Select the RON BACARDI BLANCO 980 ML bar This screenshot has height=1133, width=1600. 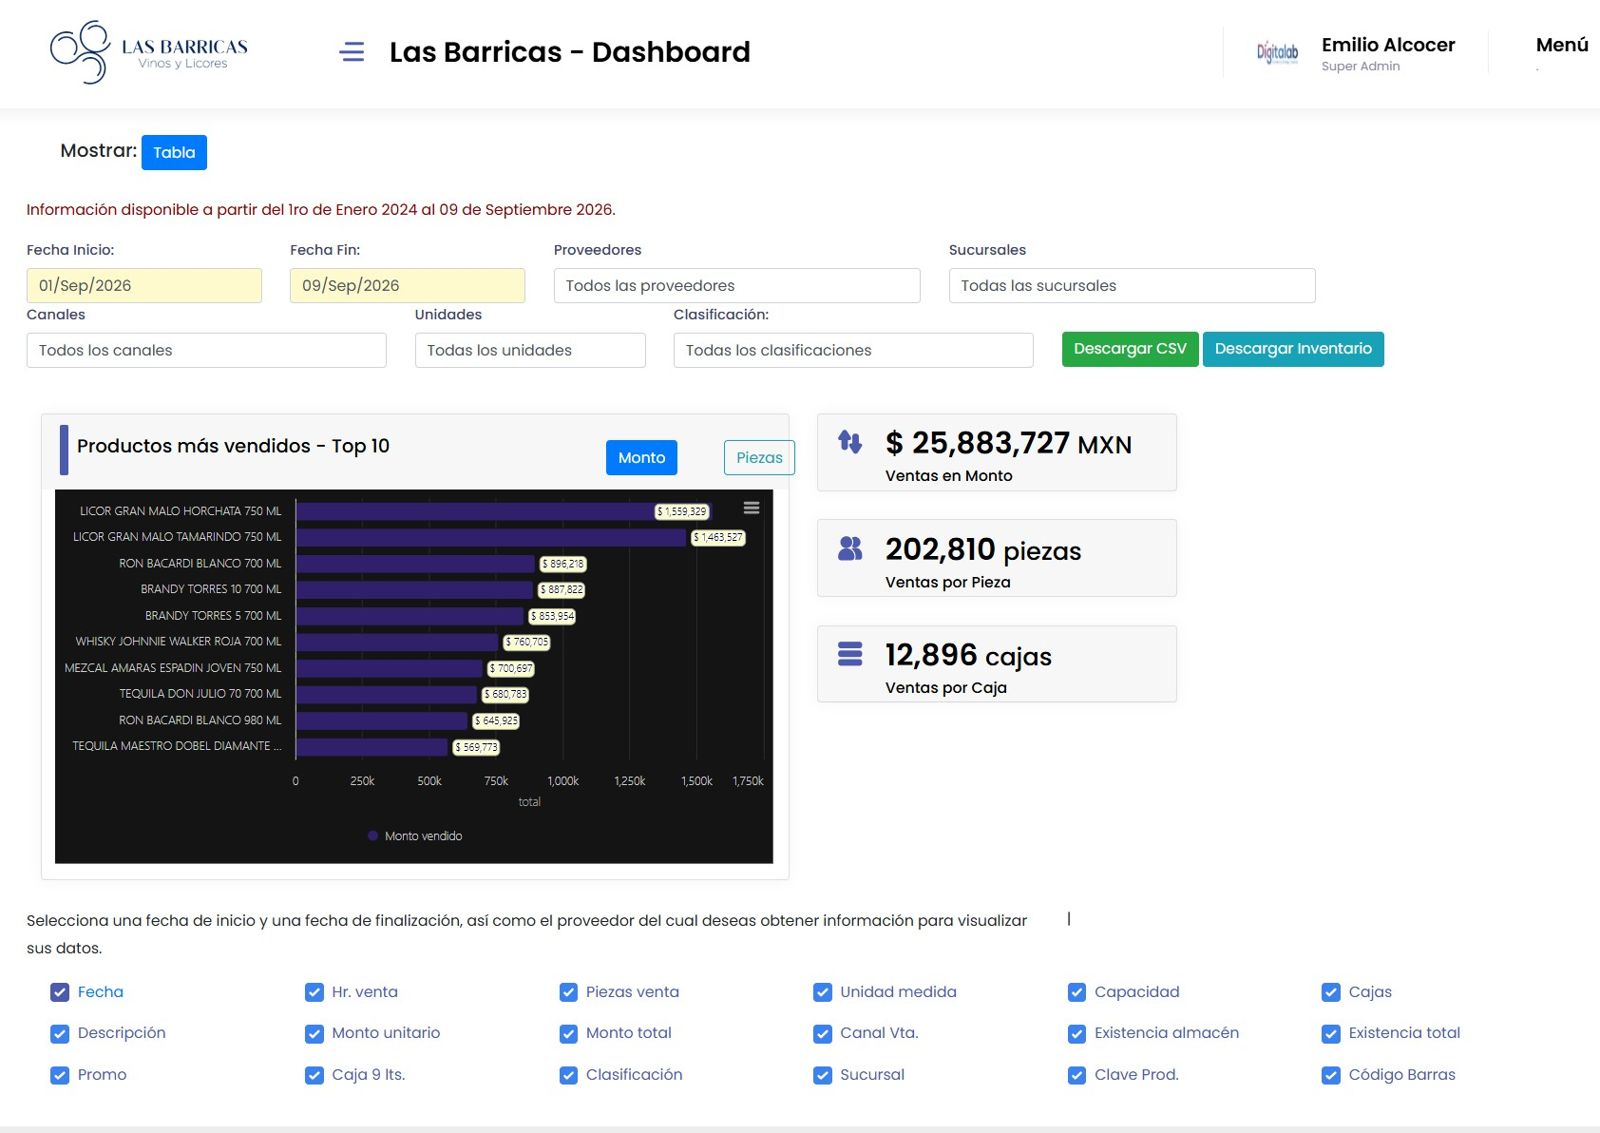click(x=382, y=720)
